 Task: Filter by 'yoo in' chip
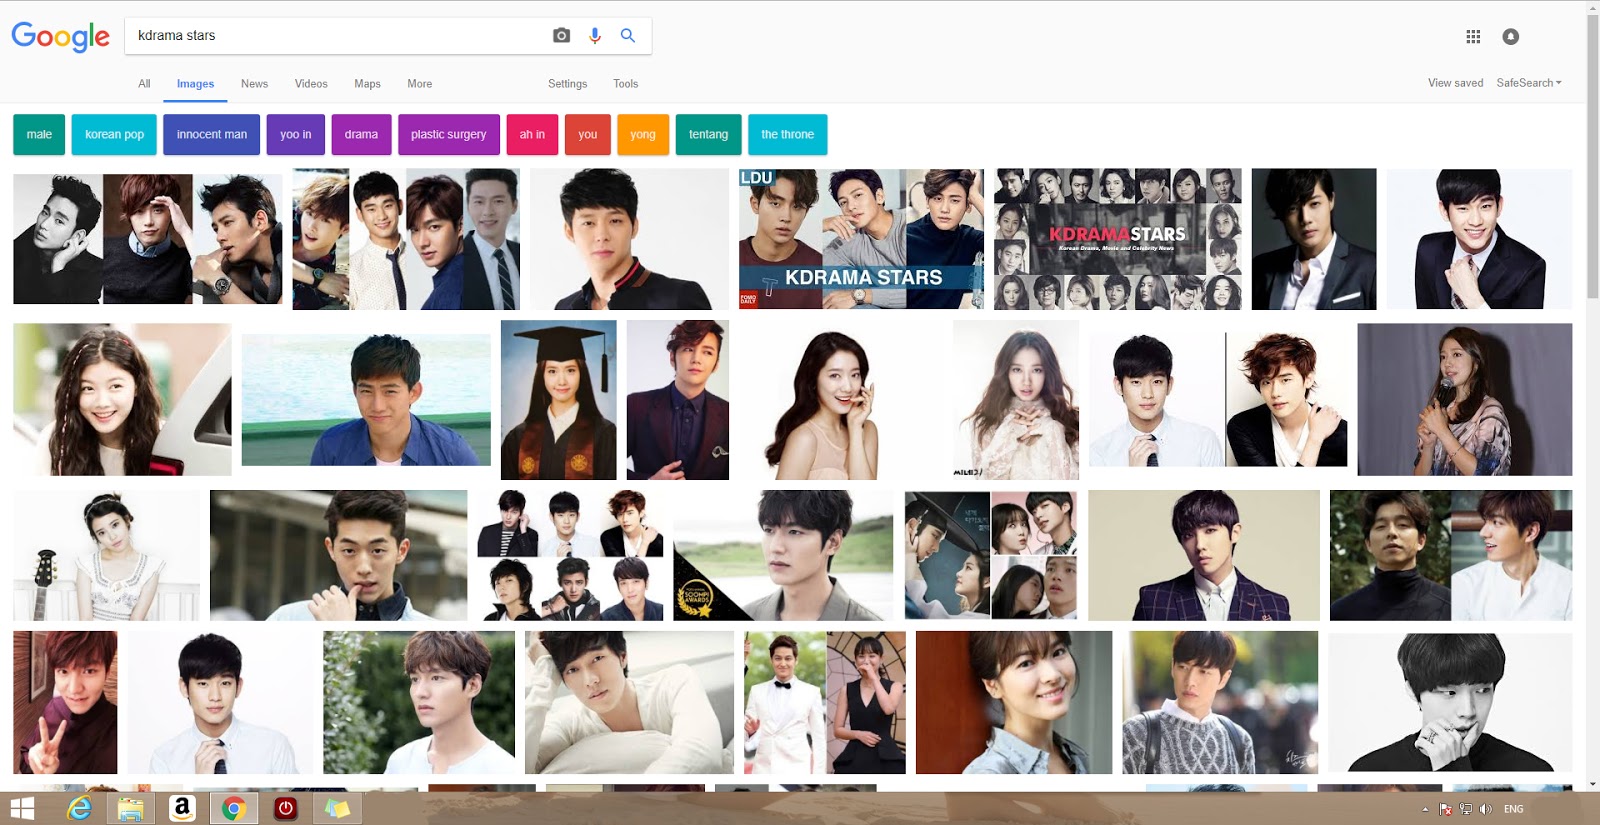point(296,134)
